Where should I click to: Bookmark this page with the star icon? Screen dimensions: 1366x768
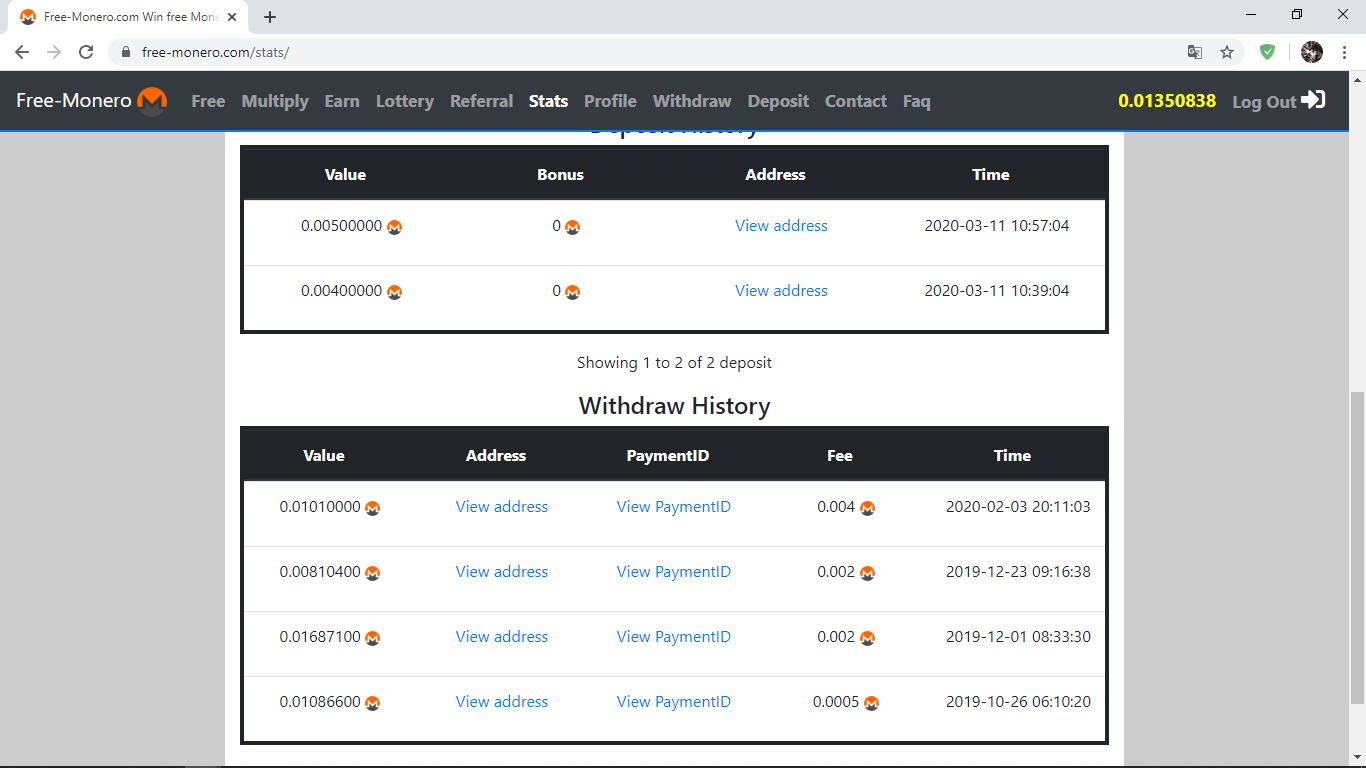1227,52
